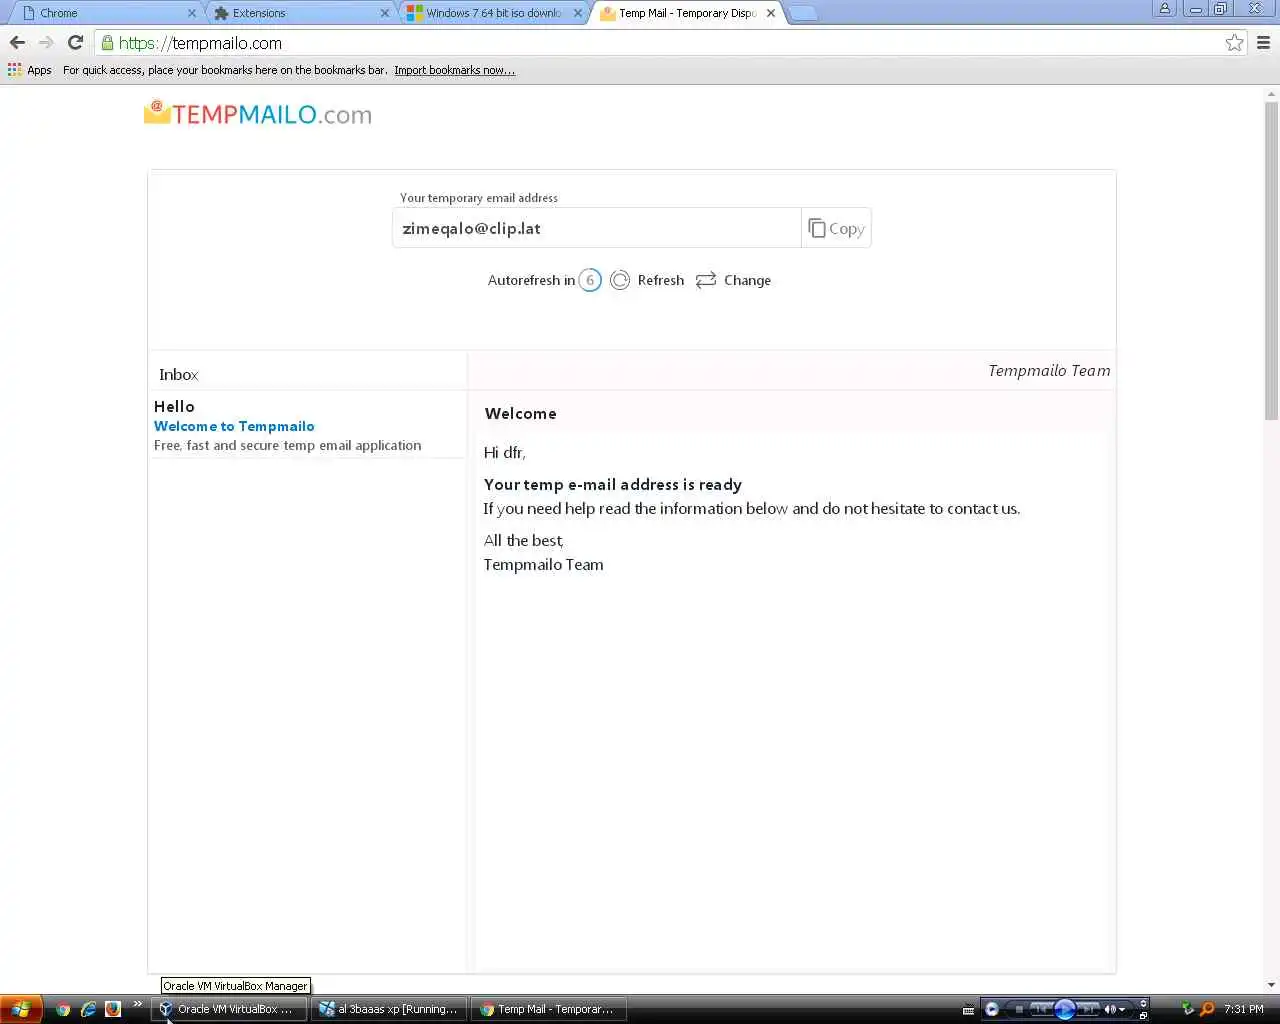Viewport: 1280px width, 1024px height.
Task: Close the Windows 7 iso download tab
Action: point(578,13)
